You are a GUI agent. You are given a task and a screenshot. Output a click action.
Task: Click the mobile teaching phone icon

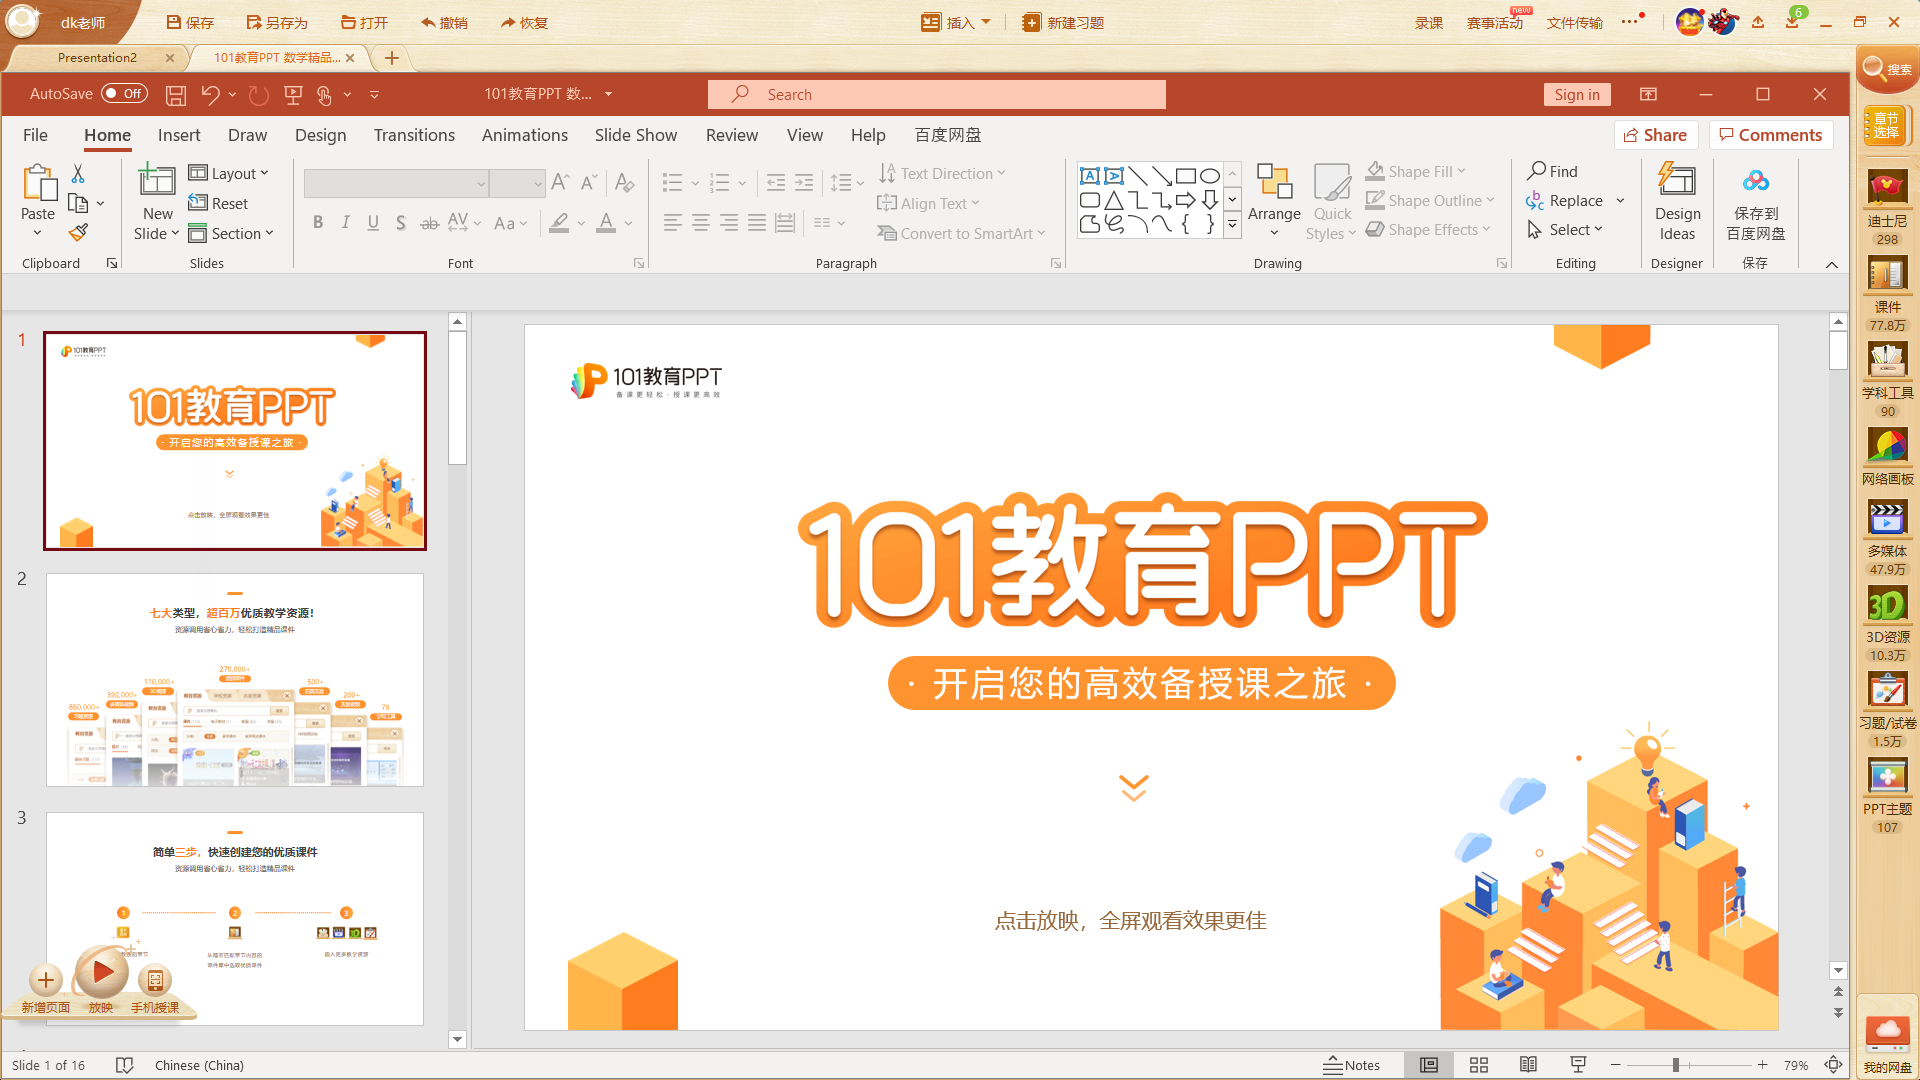click(x=155, y=980)
